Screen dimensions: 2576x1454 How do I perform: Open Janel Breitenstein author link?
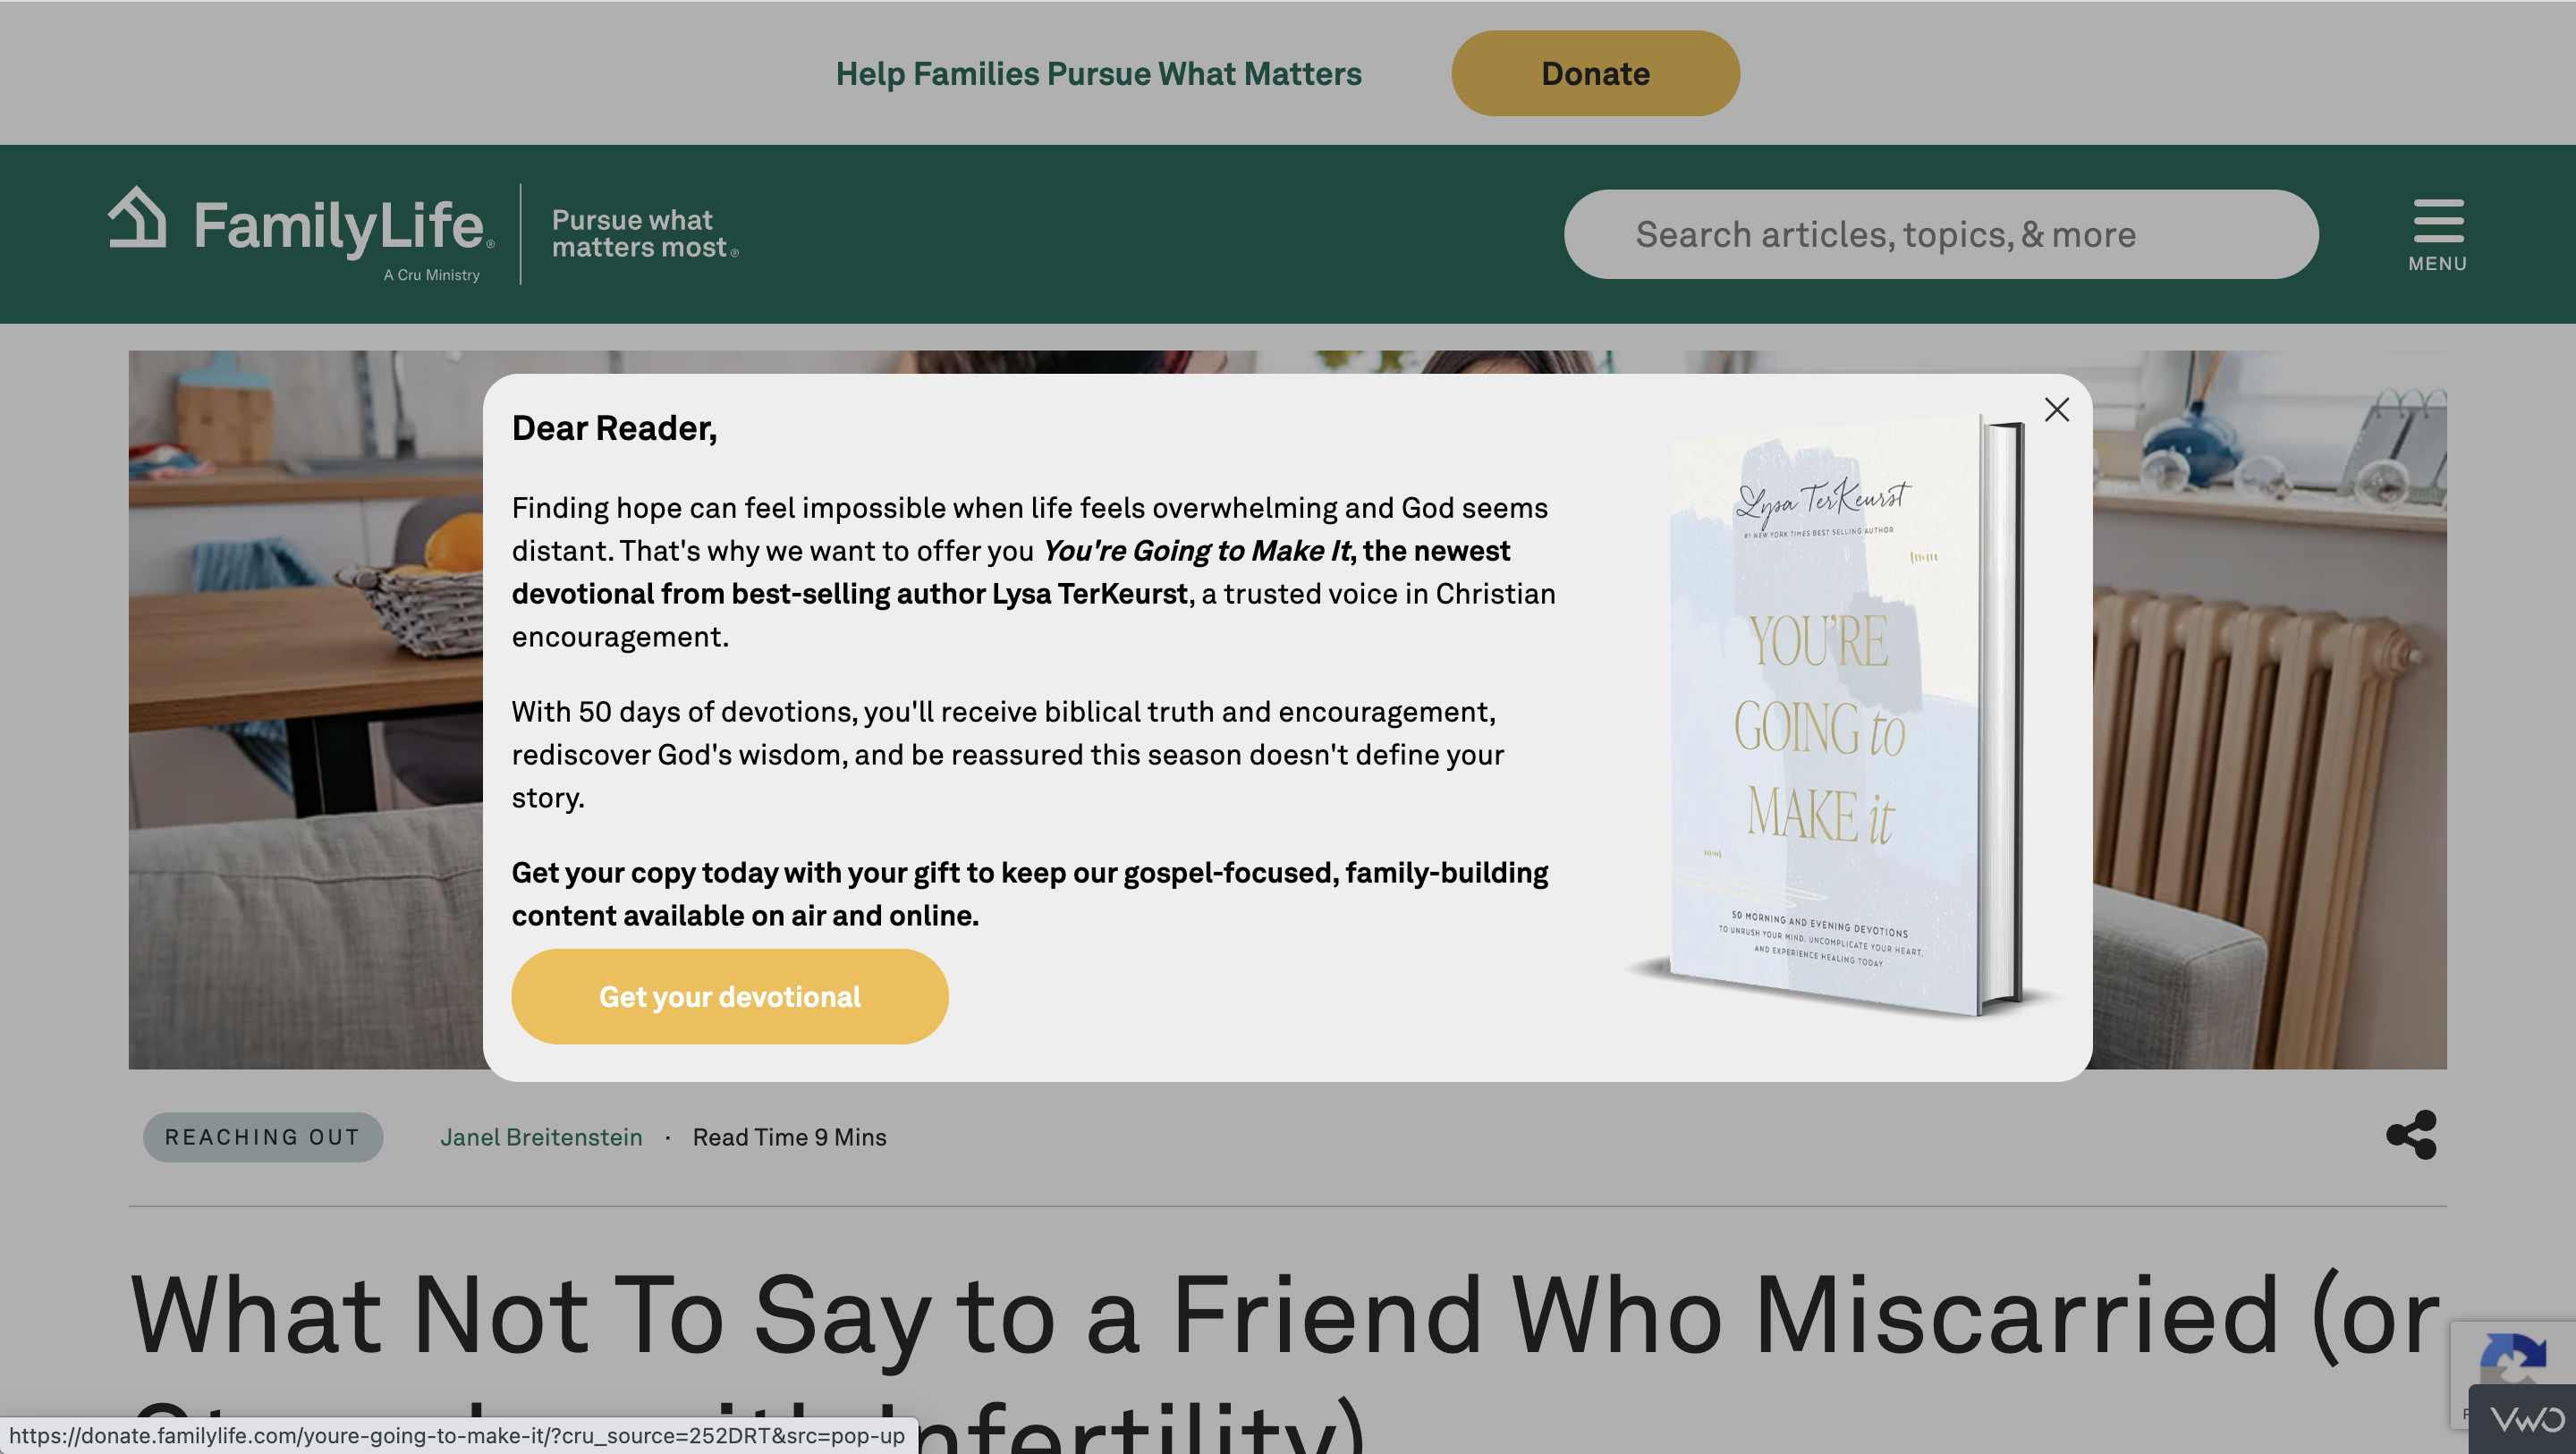[541, 1137]
